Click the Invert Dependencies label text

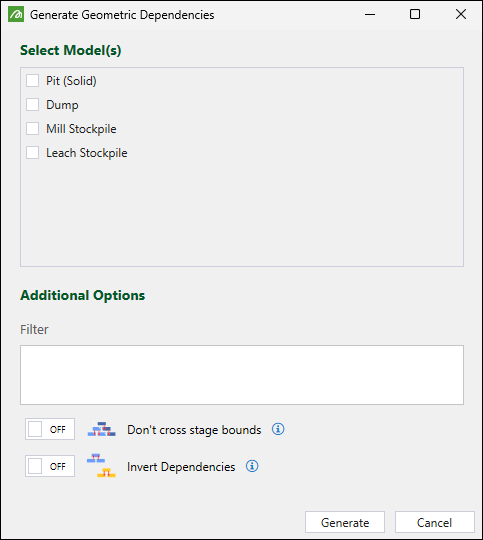pos(181,467)
